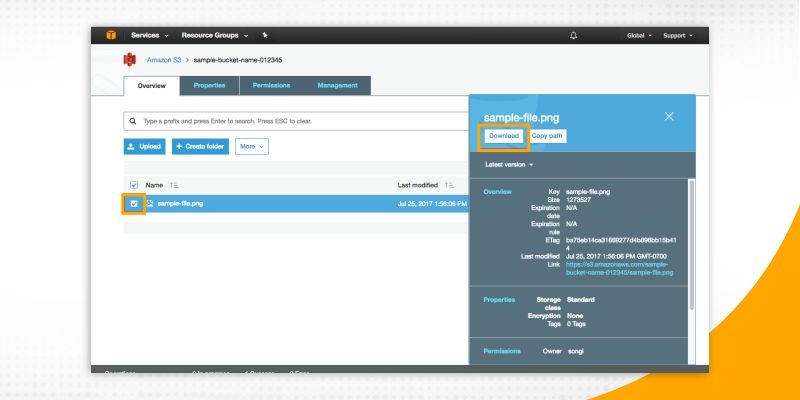Expand the Latest version selector

509,164
